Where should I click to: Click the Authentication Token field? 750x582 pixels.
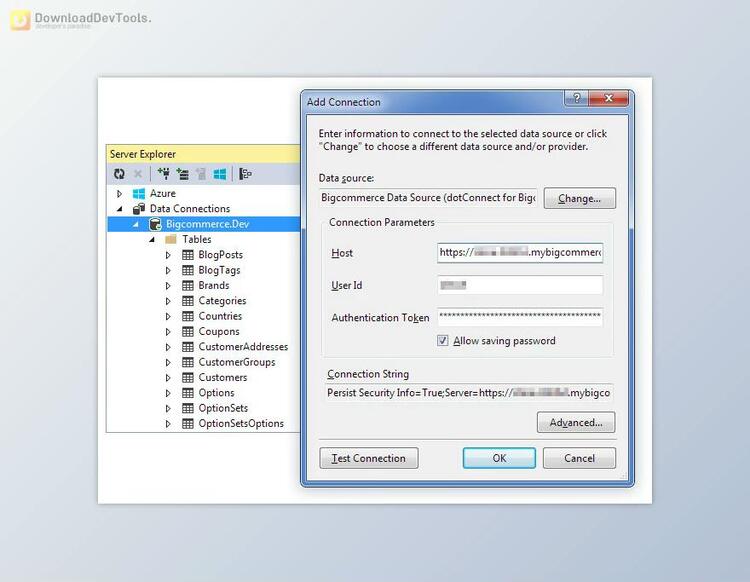(x=520, y=317)
